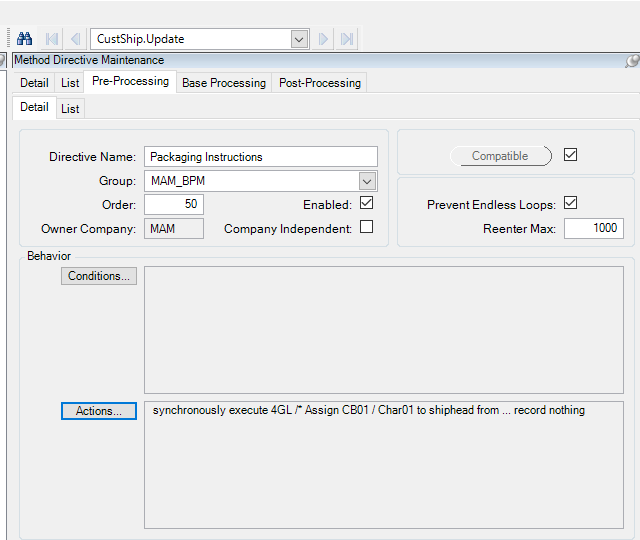
Task: Switch to the Base Processing tab
Action: 224,83
